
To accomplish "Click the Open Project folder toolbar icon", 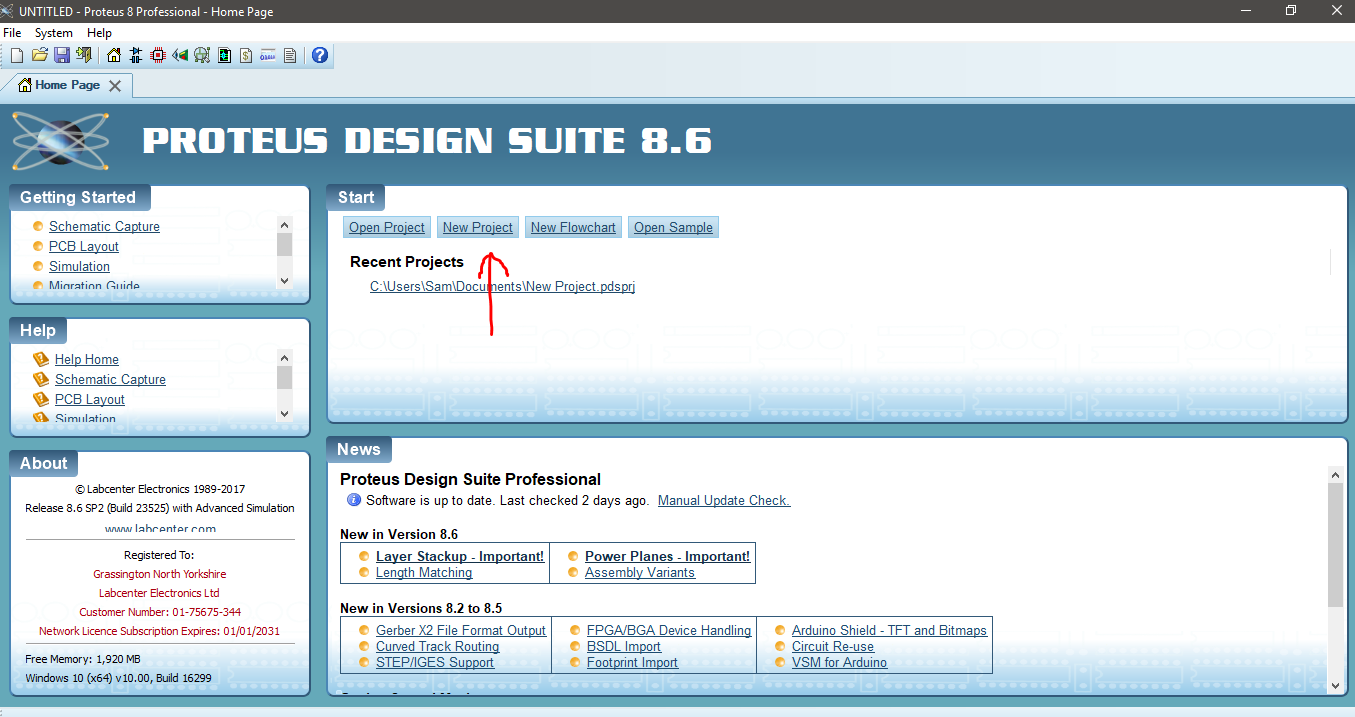I will [40, 55].
